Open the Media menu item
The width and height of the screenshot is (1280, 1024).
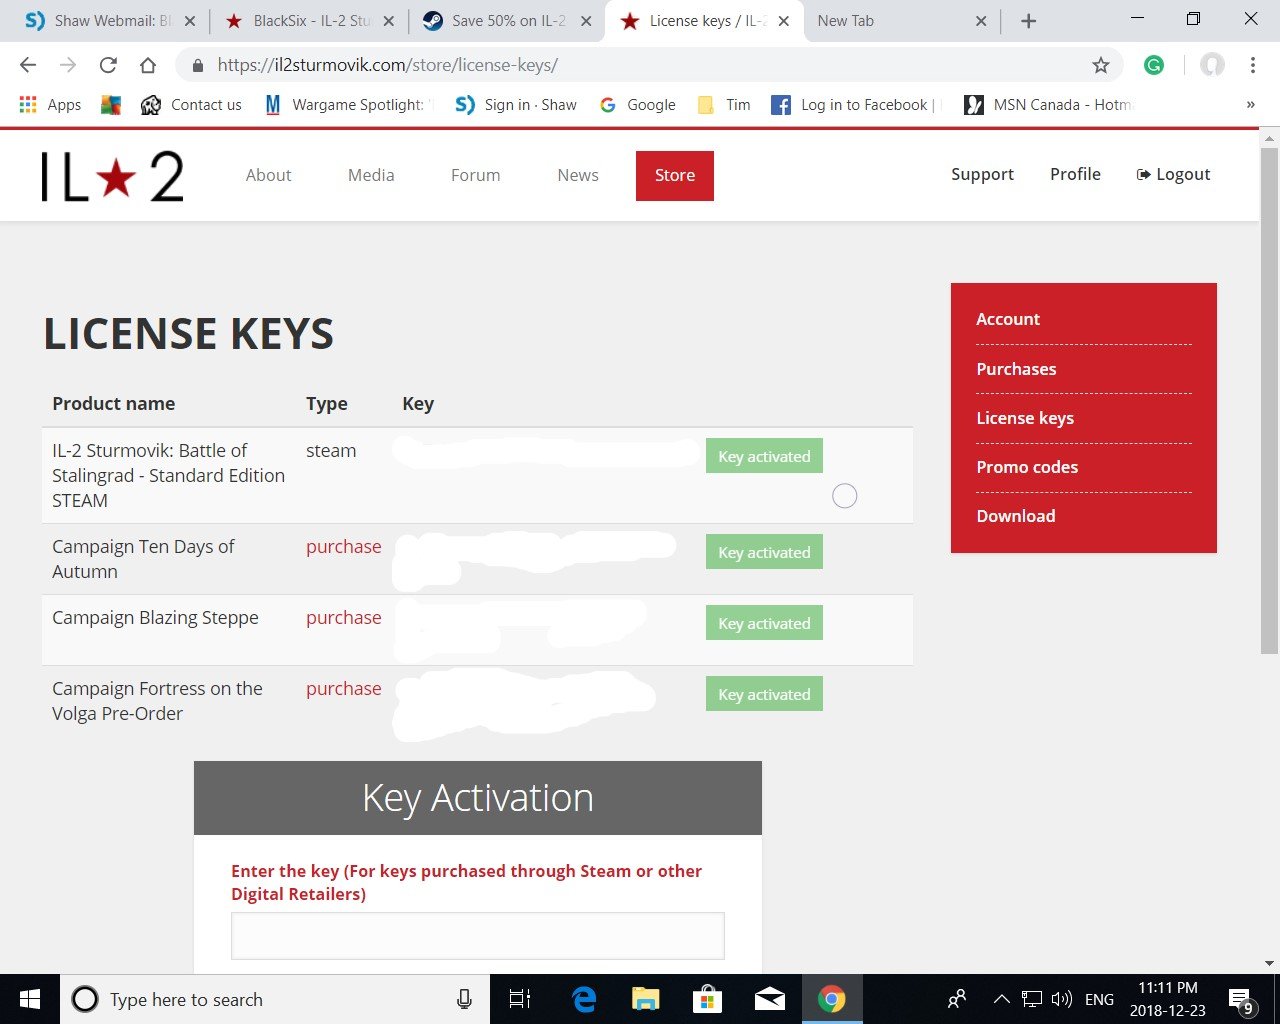click(371, 175)
